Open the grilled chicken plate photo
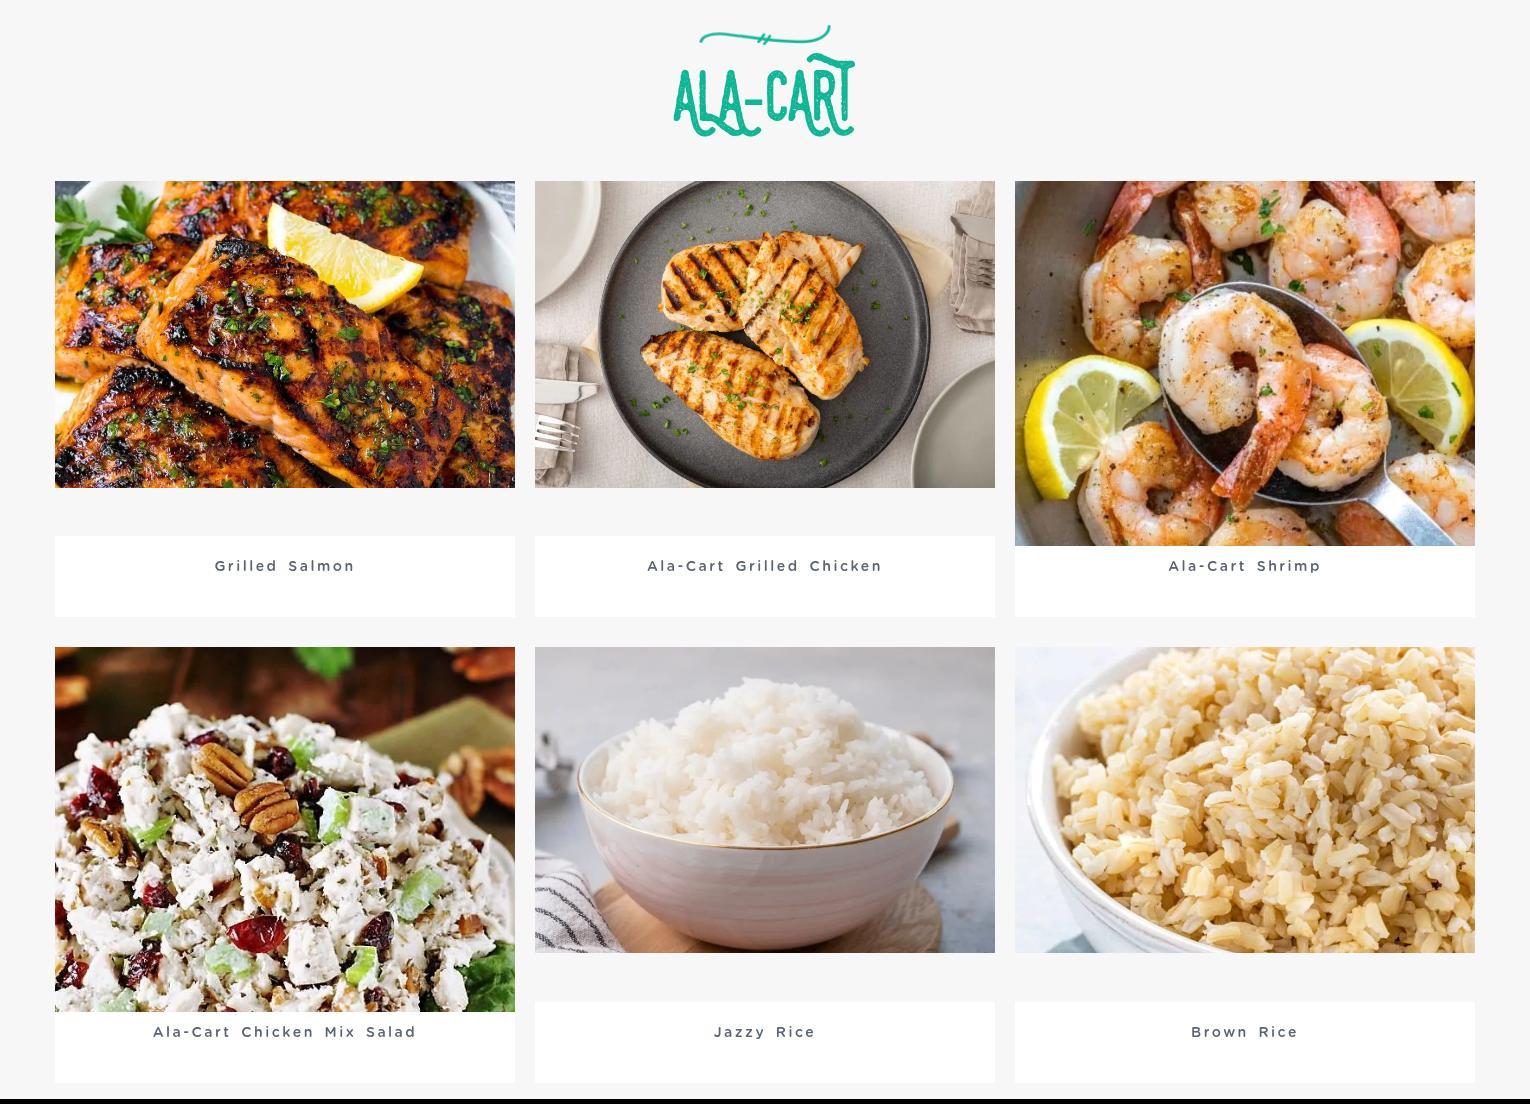1530x1104 pixels. click(765, 334)
